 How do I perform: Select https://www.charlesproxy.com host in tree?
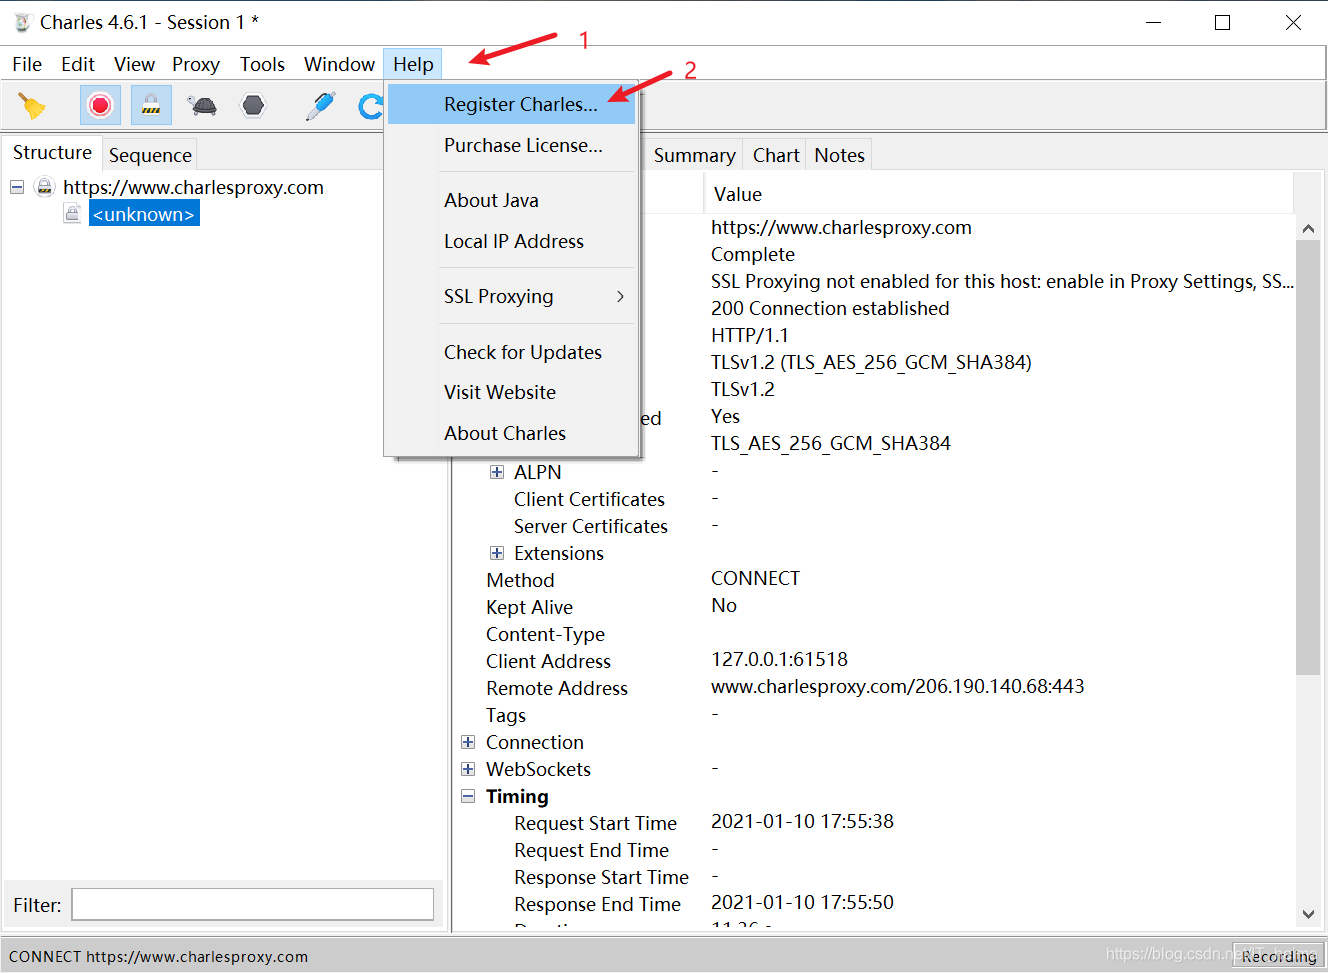point(193,187)
